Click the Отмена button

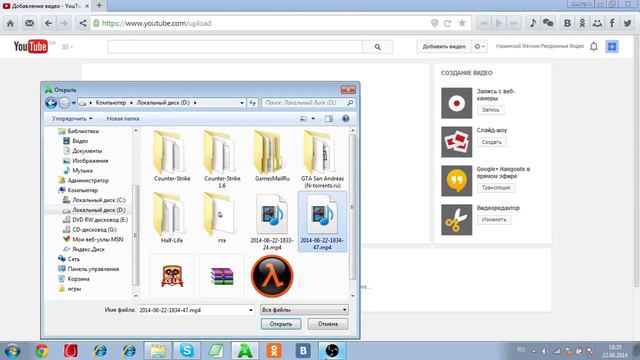point(328,324)
